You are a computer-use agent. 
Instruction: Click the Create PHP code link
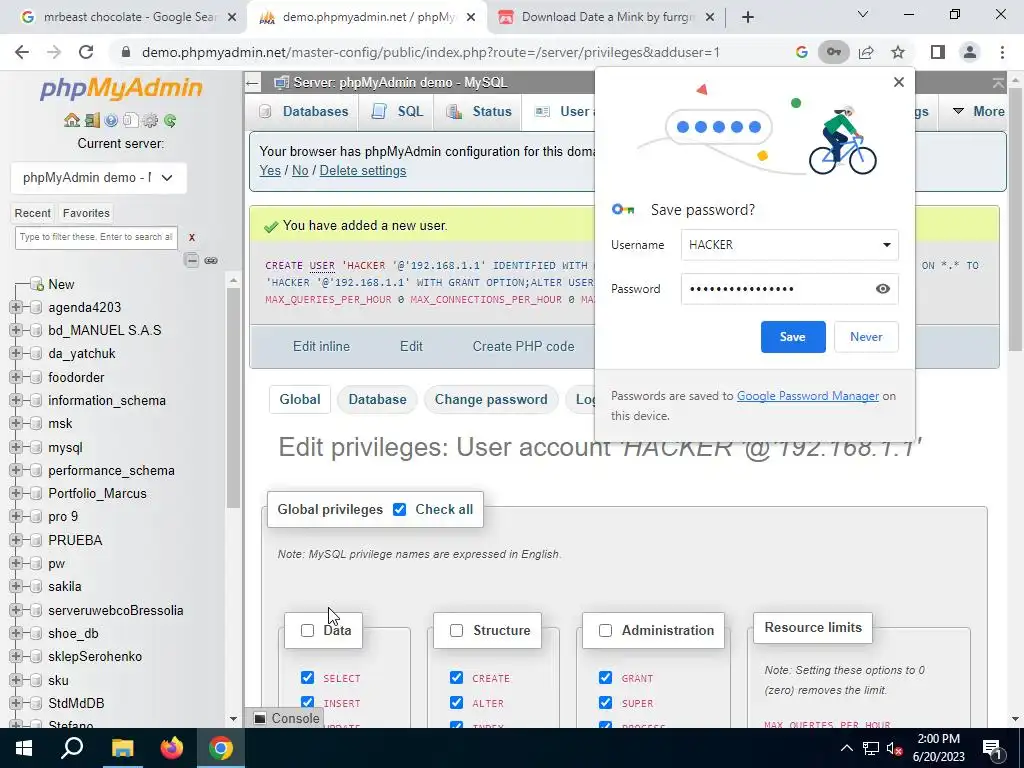pyautogui.click(x=524, y=347)
